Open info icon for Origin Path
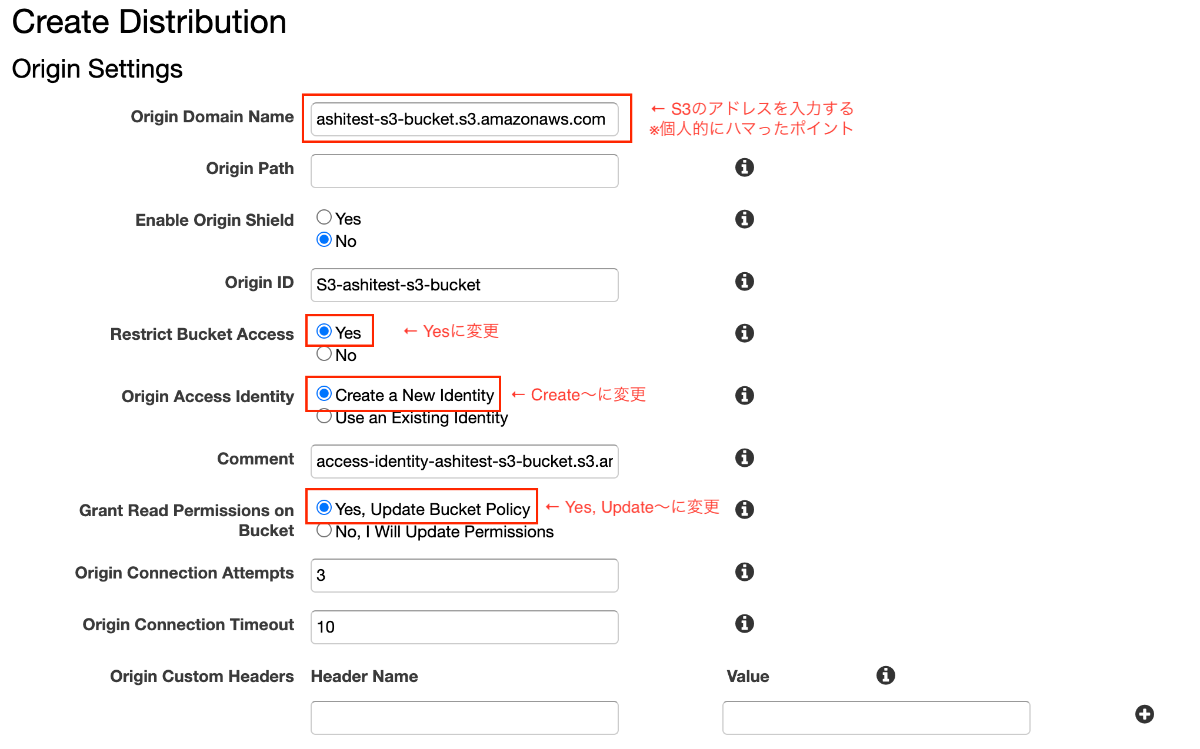Image resolution: width=1200 pixels, height=749 pixels. click(x=744, y=167)
